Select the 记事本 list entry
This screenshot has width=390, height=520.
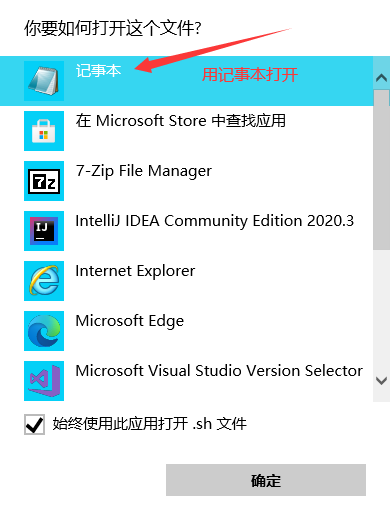186,81
